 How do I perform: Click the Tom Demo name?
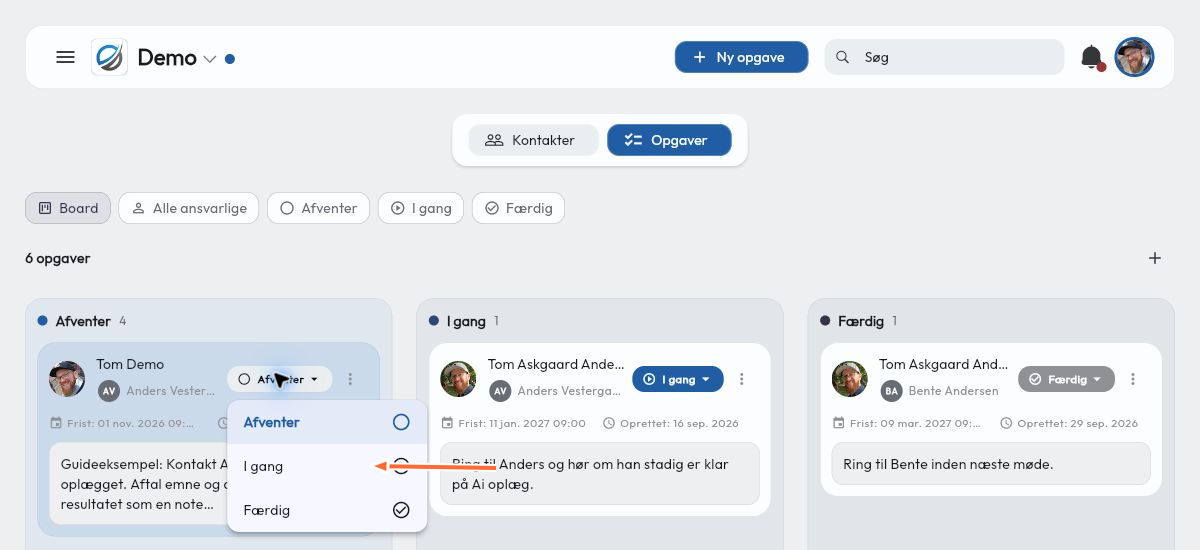click(130, 364)
